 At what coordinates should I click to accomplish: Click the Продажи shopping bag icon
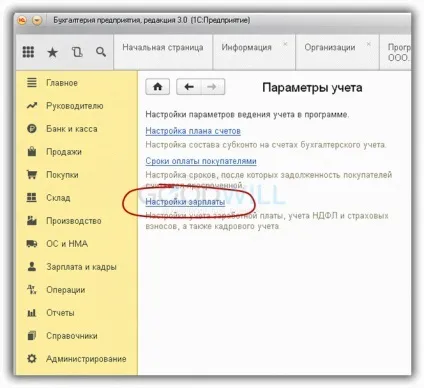32,152
